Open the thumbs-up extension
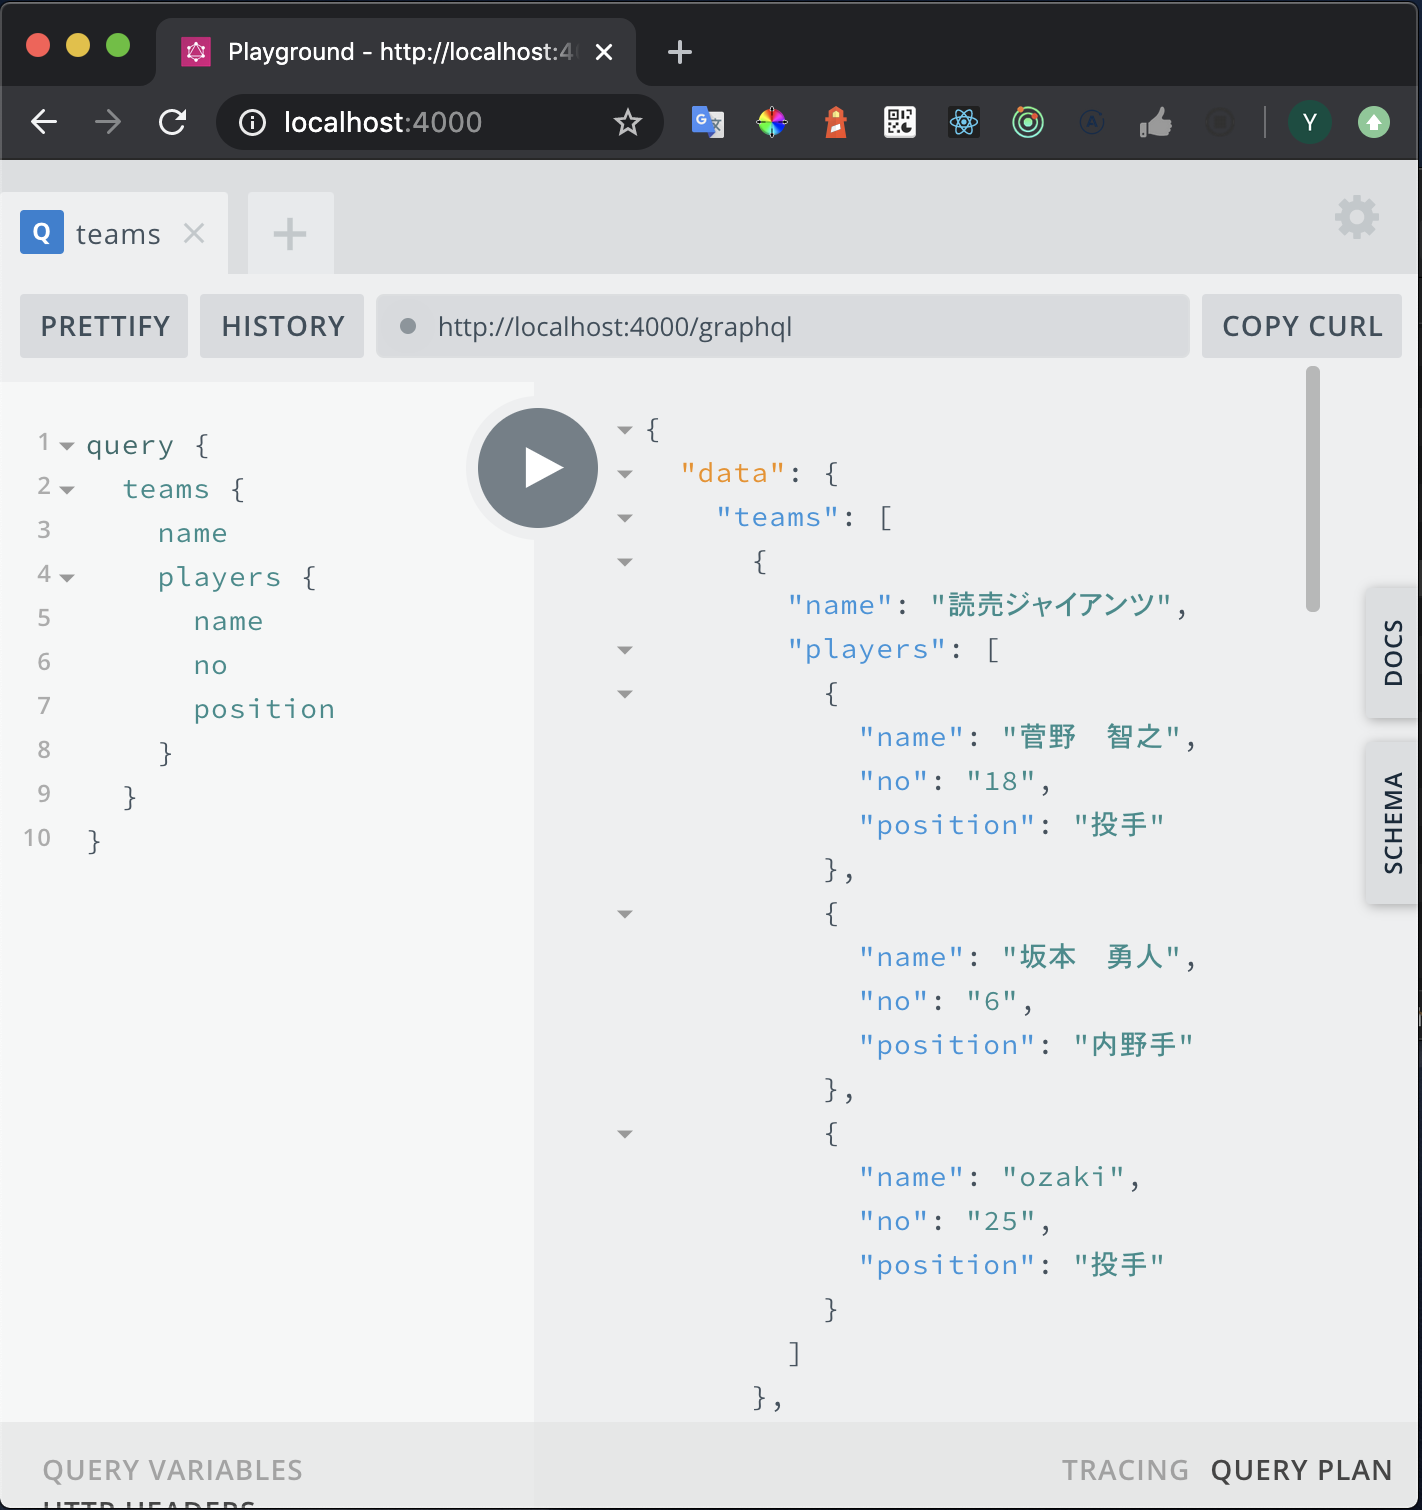This screenshot has width=1422, height=1510. [1156, 122]
